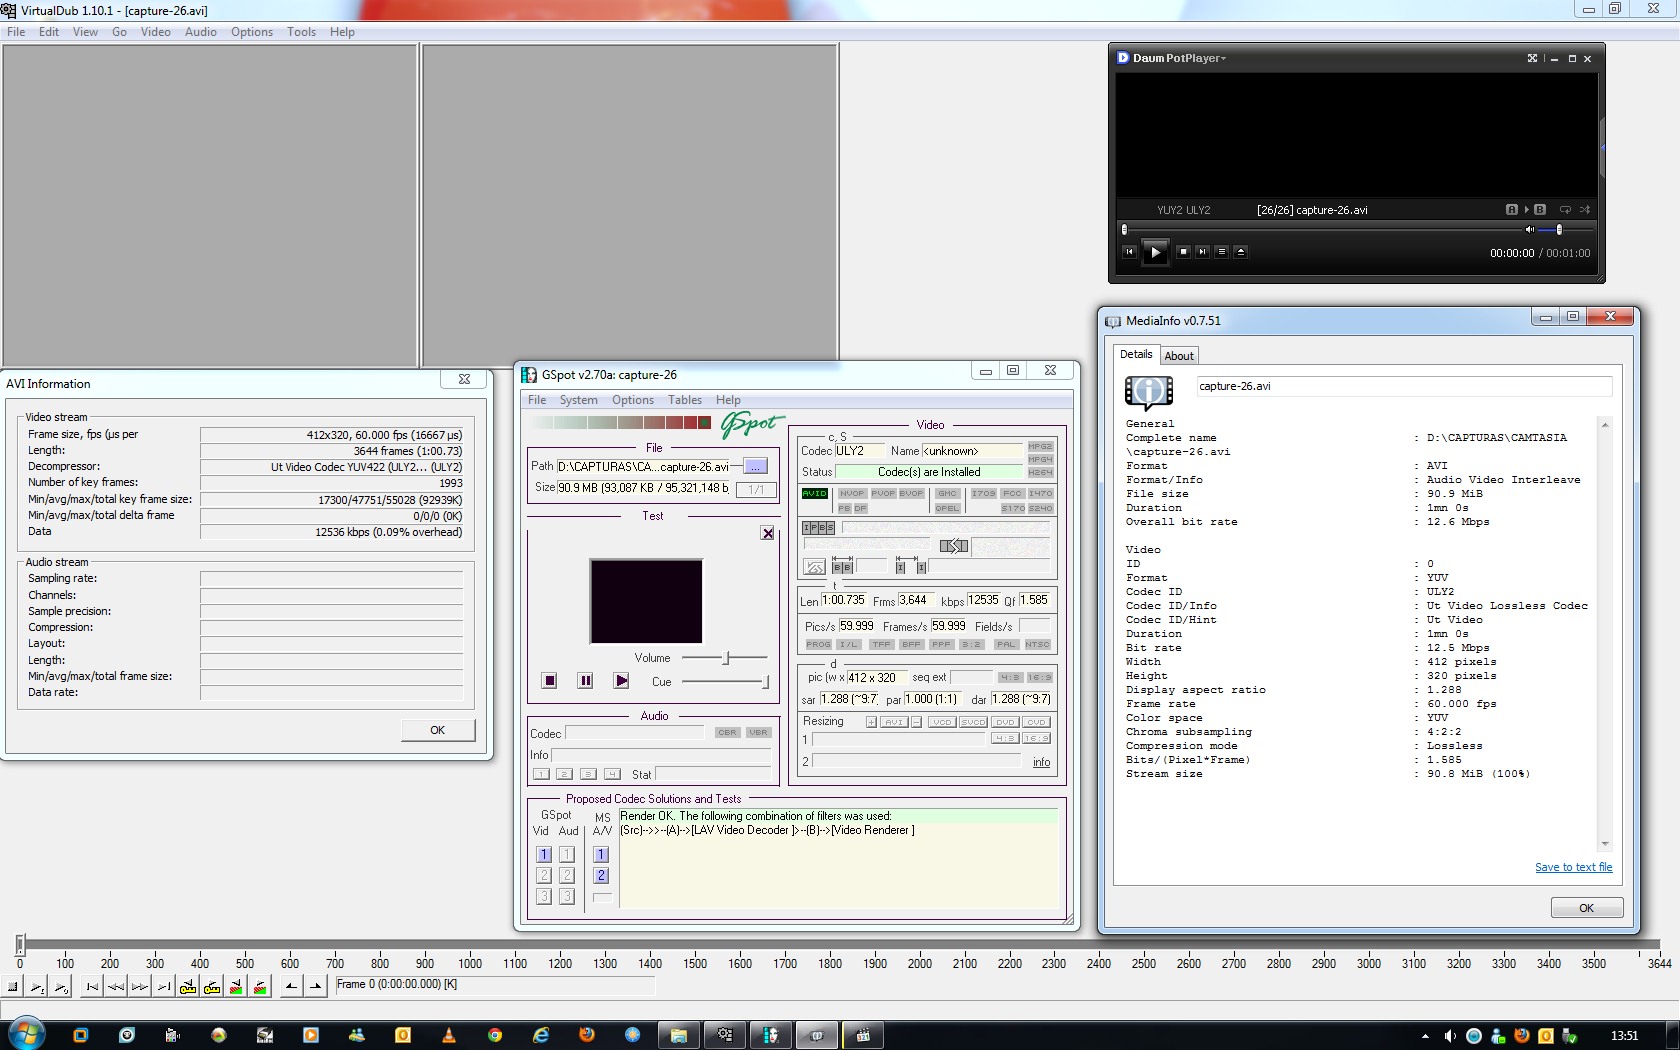This screenshot has height=1050, width=1680.
Task: Toggle PotPlayer repeat mode
Action: [x=1565, y=210]
